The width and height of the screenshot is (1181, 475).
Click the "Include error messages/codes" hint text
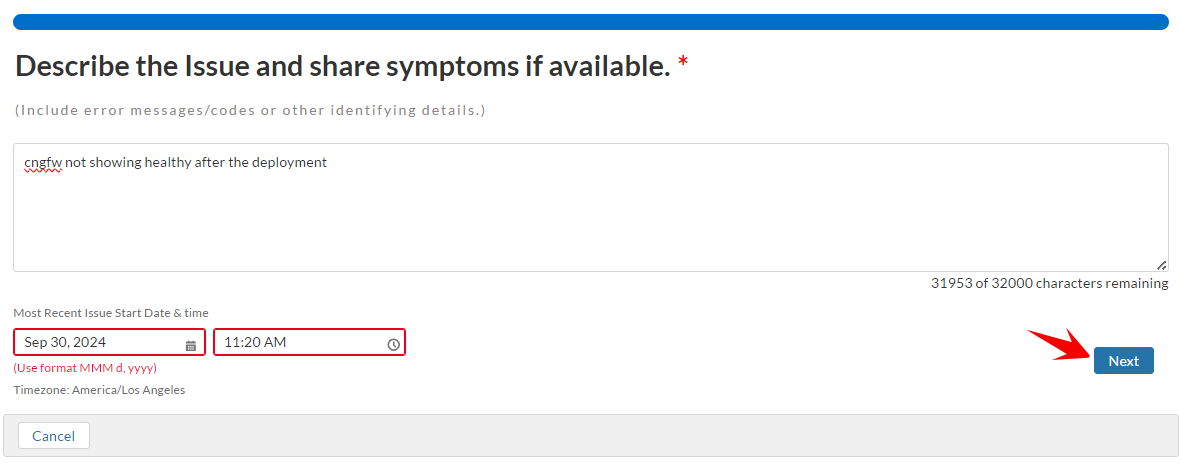click(250, 110)
